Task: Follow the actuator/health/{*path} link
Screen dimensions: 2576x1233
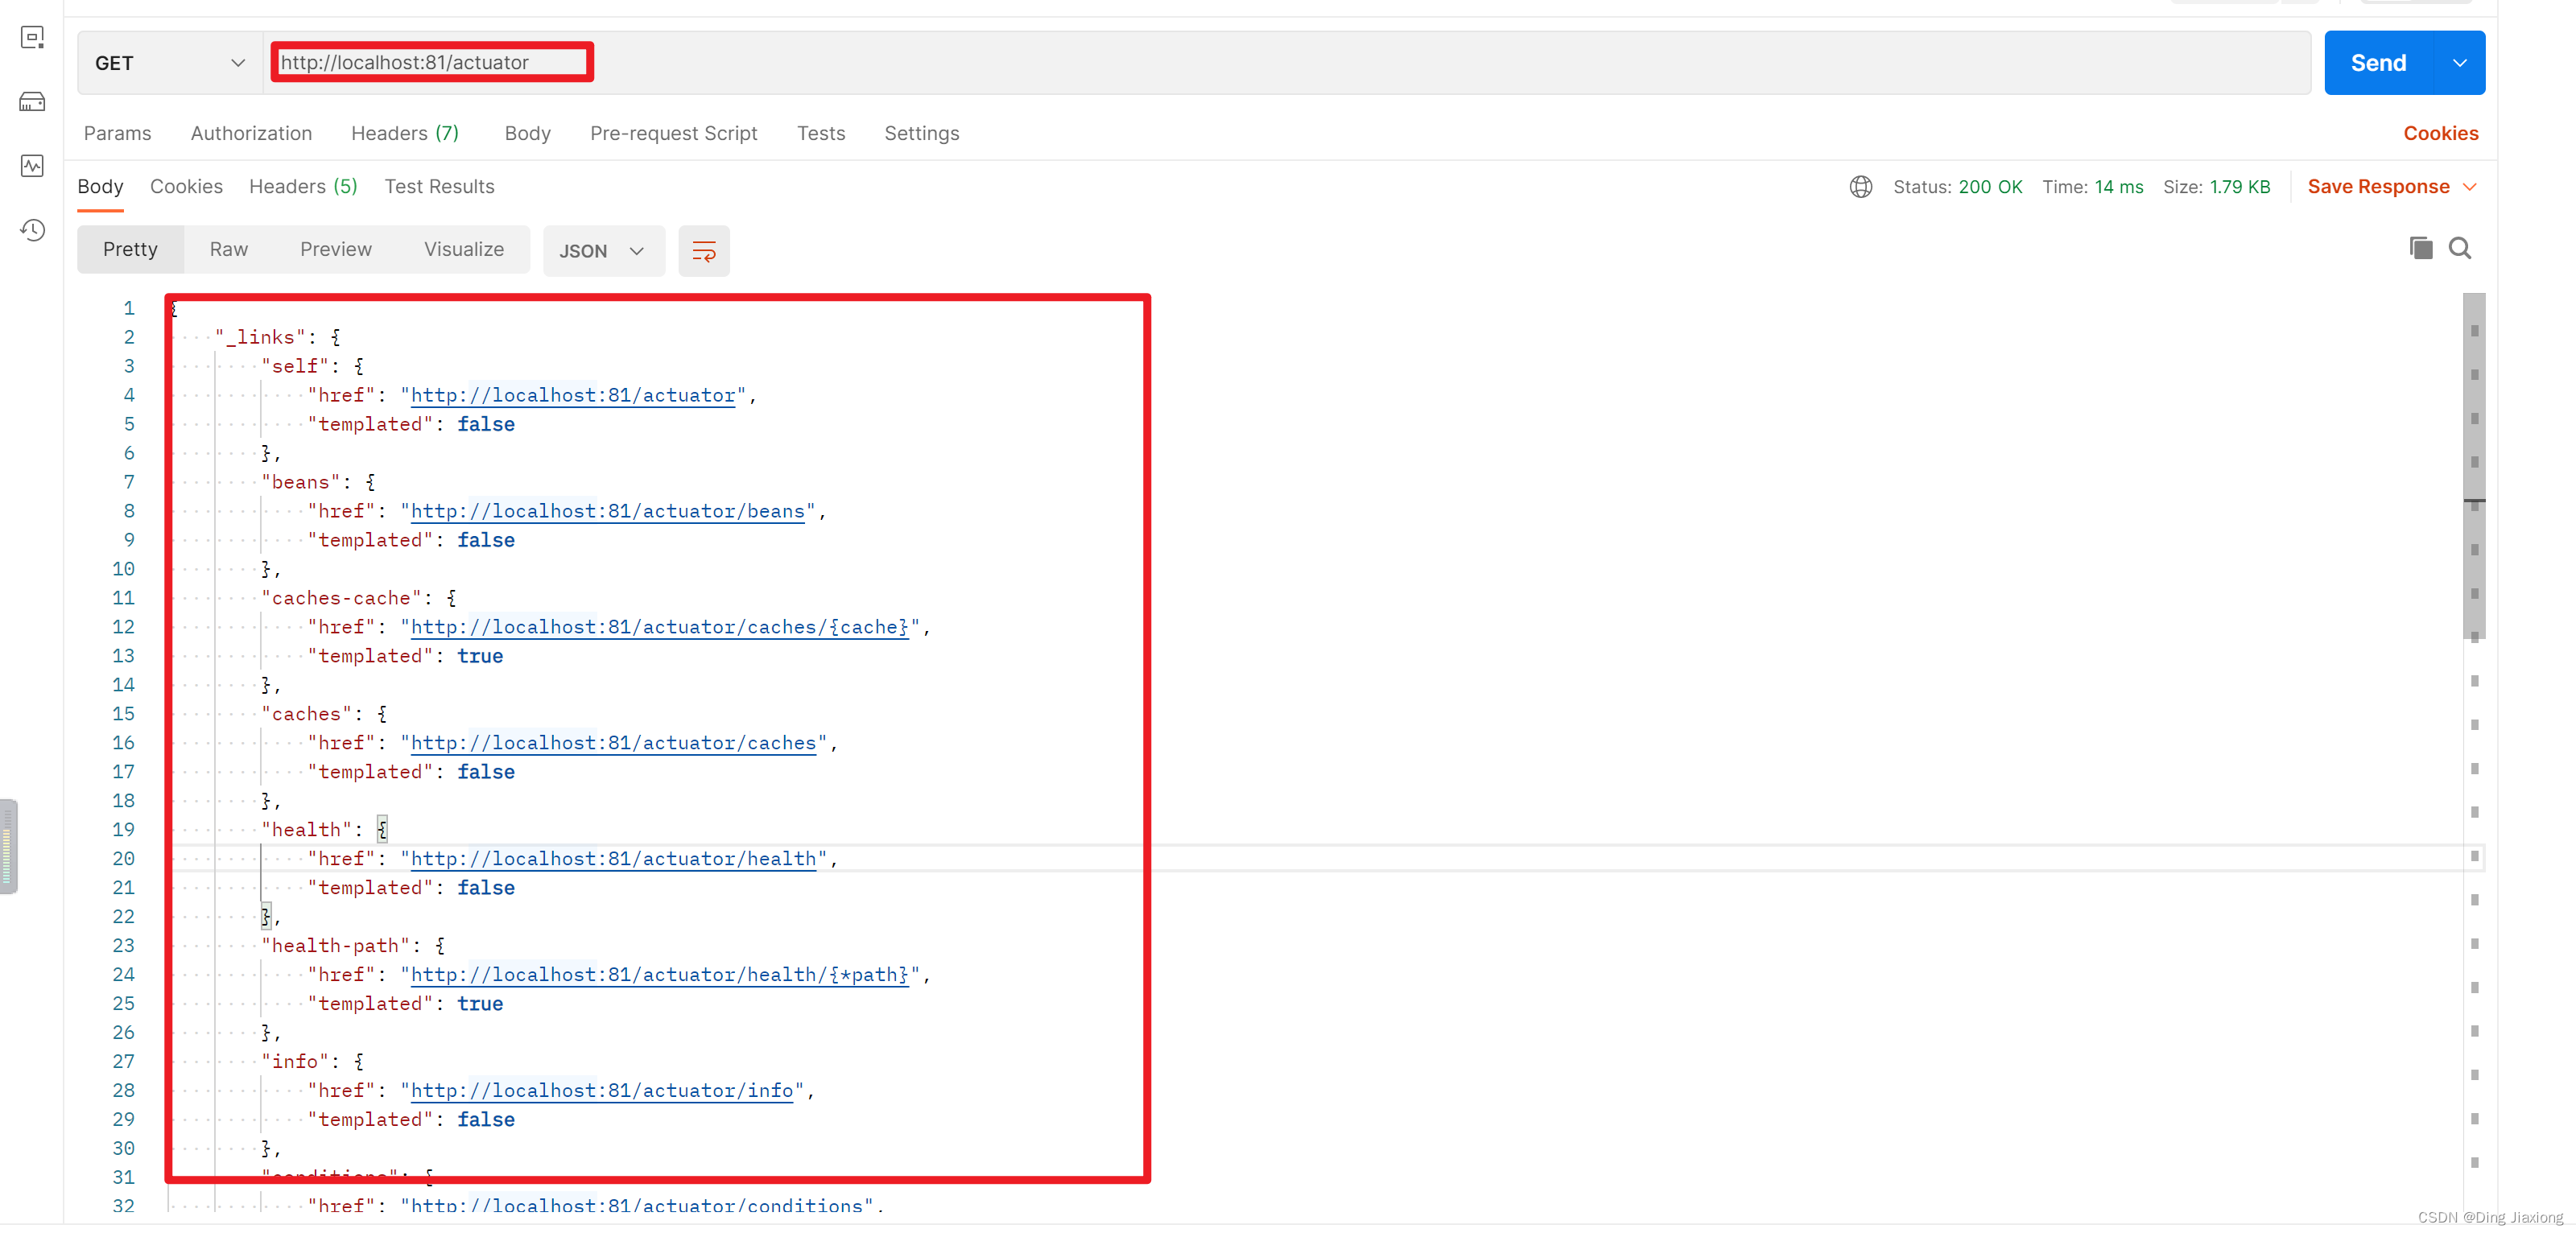Action: (x=660, y=976)
